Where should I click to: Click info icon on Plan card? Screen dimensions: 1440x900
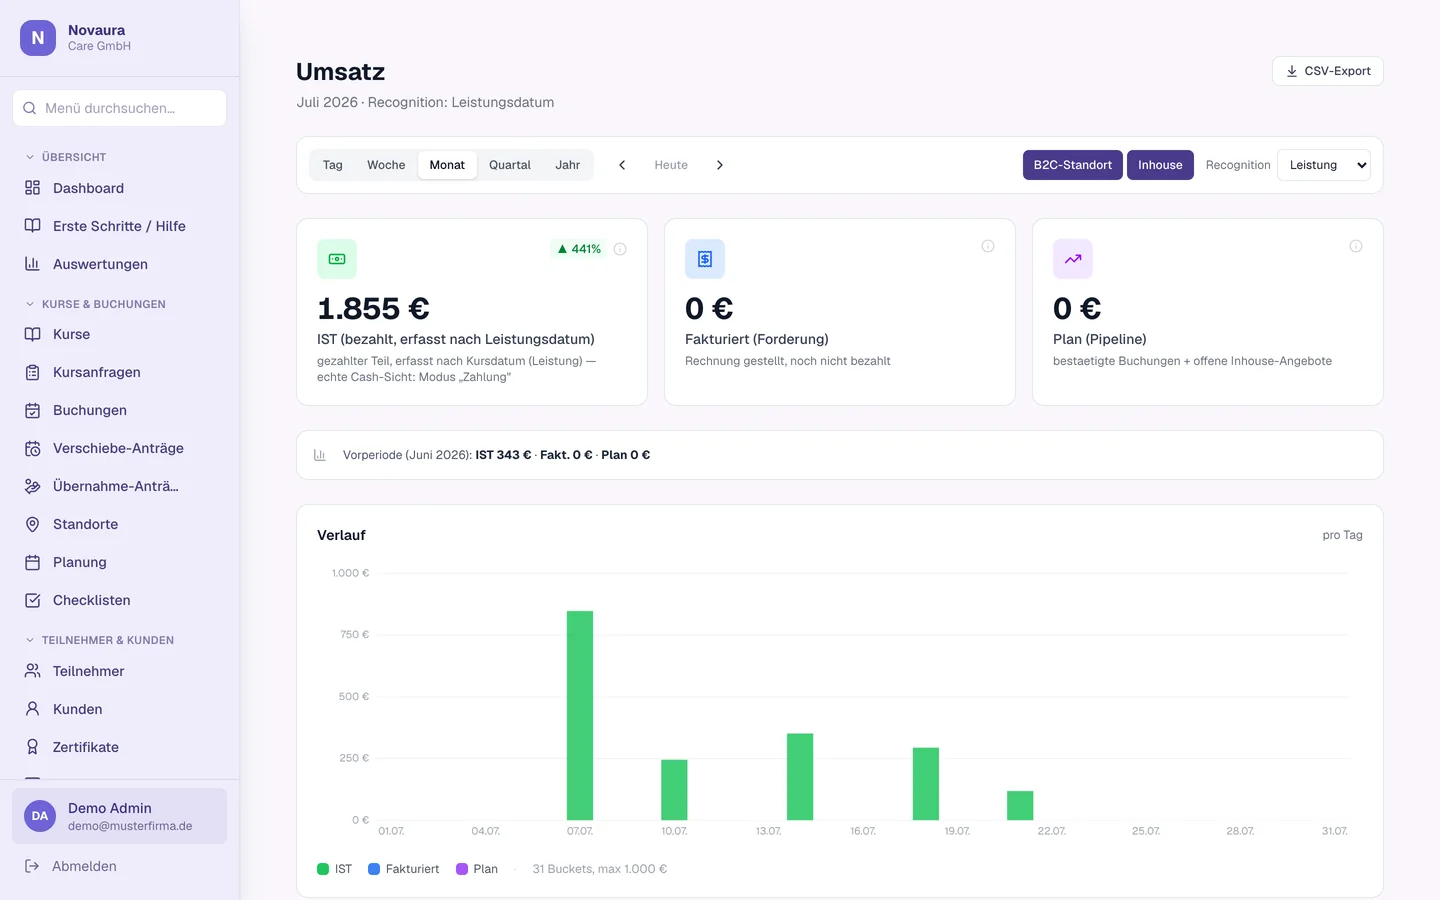pyautogui.click(x=1356, y=246)
